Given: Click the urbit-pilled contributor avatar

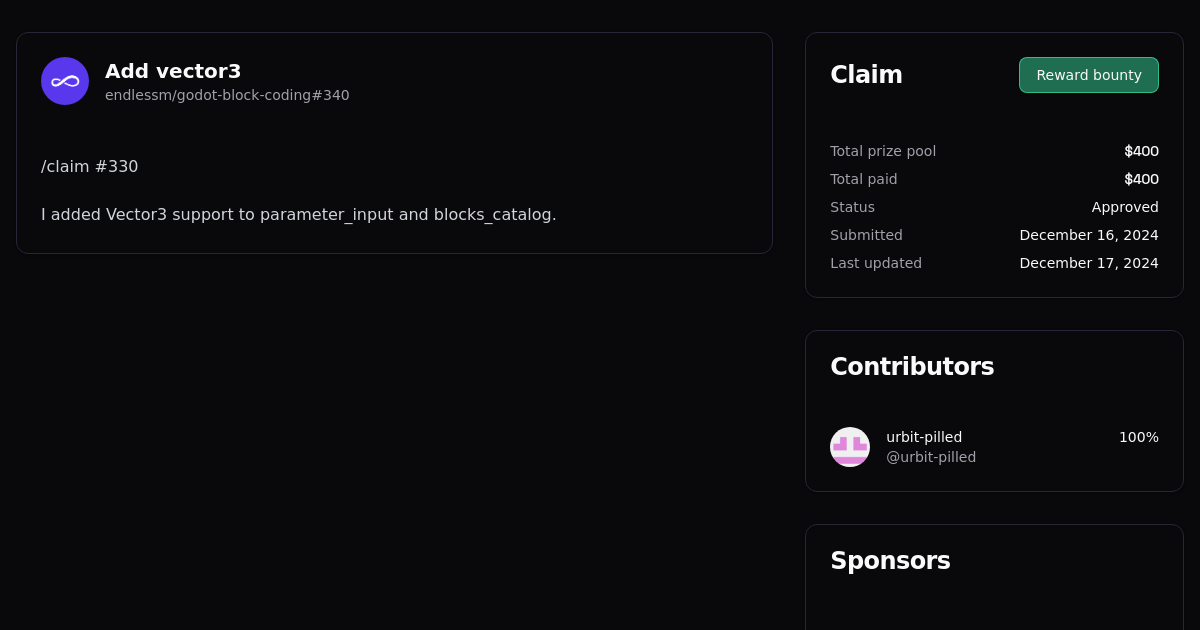Looking at the screenshot, I should tap(850, 447).
